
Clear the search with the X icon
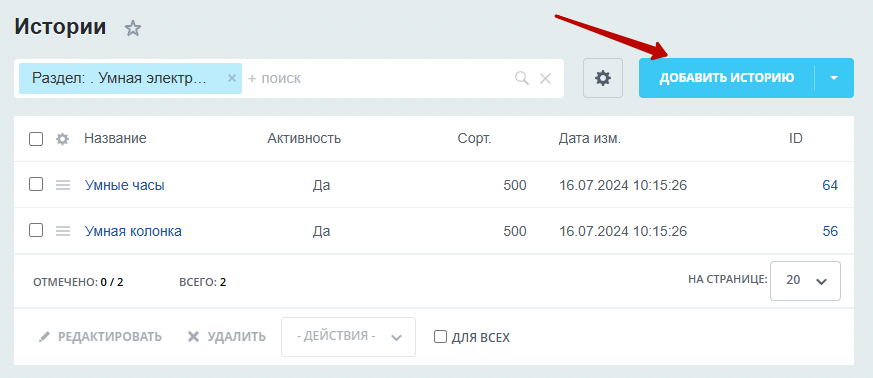pyautogui.click(x=546, y=78)
